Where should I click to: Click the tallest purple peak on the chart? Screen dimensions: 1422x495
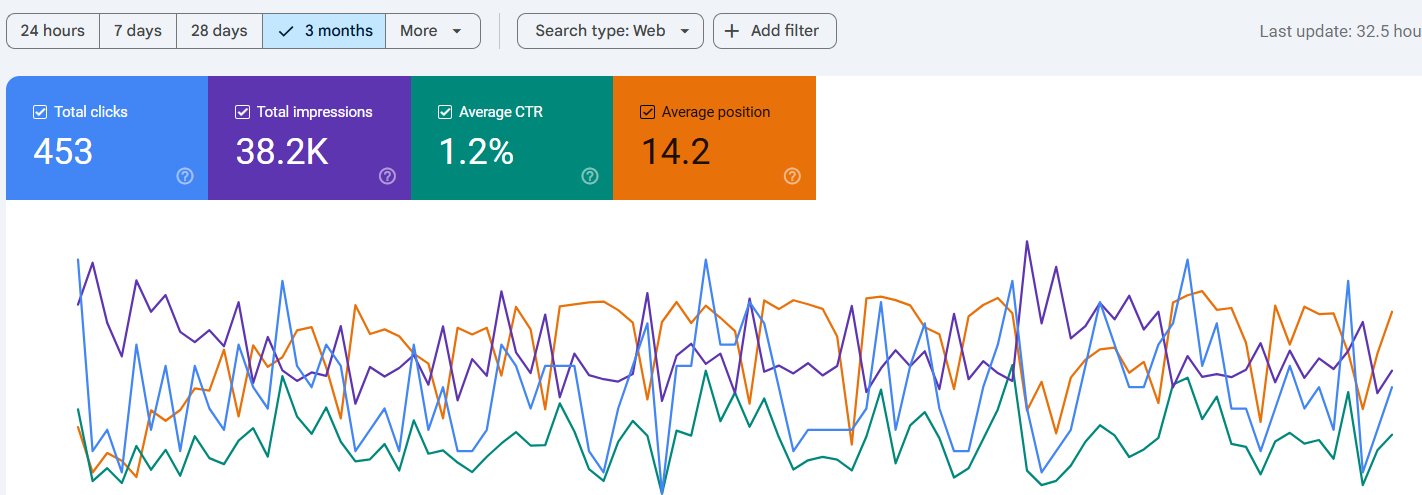point(1027,242)
